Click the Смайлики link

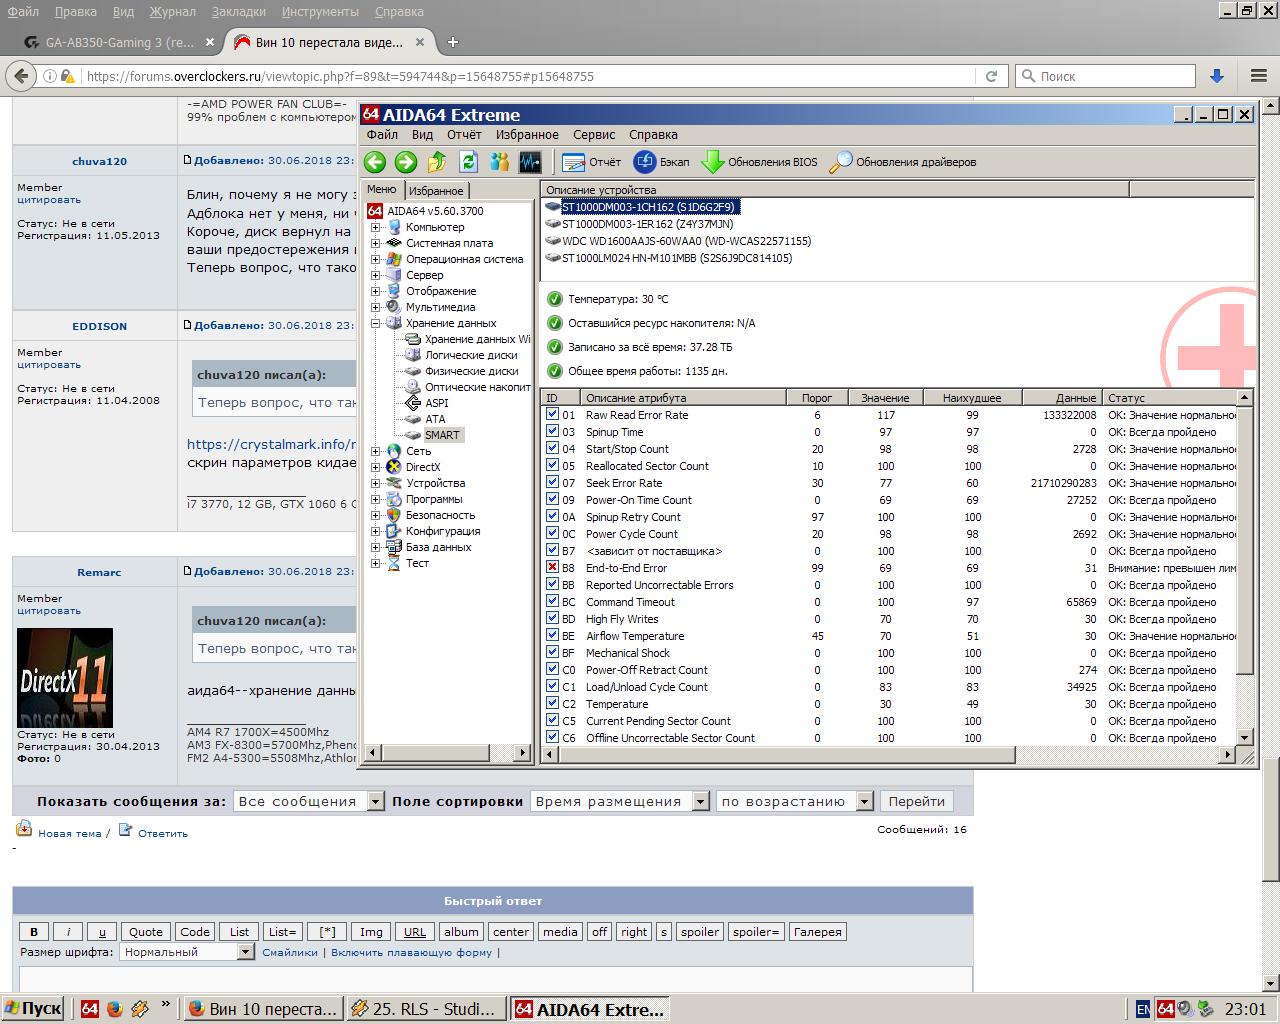click(x=290, y=952)
